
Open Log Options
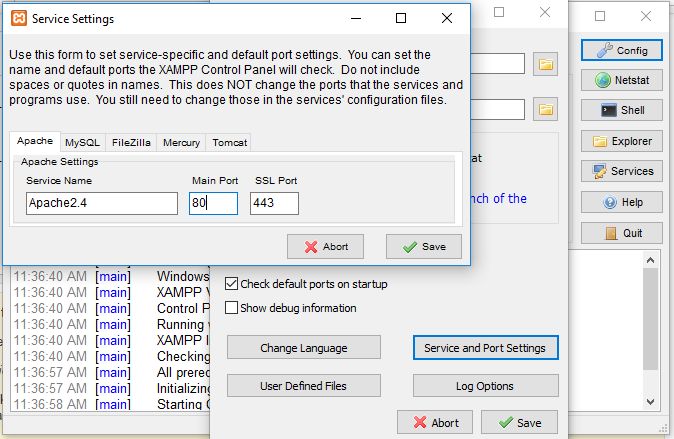point(486,386)
